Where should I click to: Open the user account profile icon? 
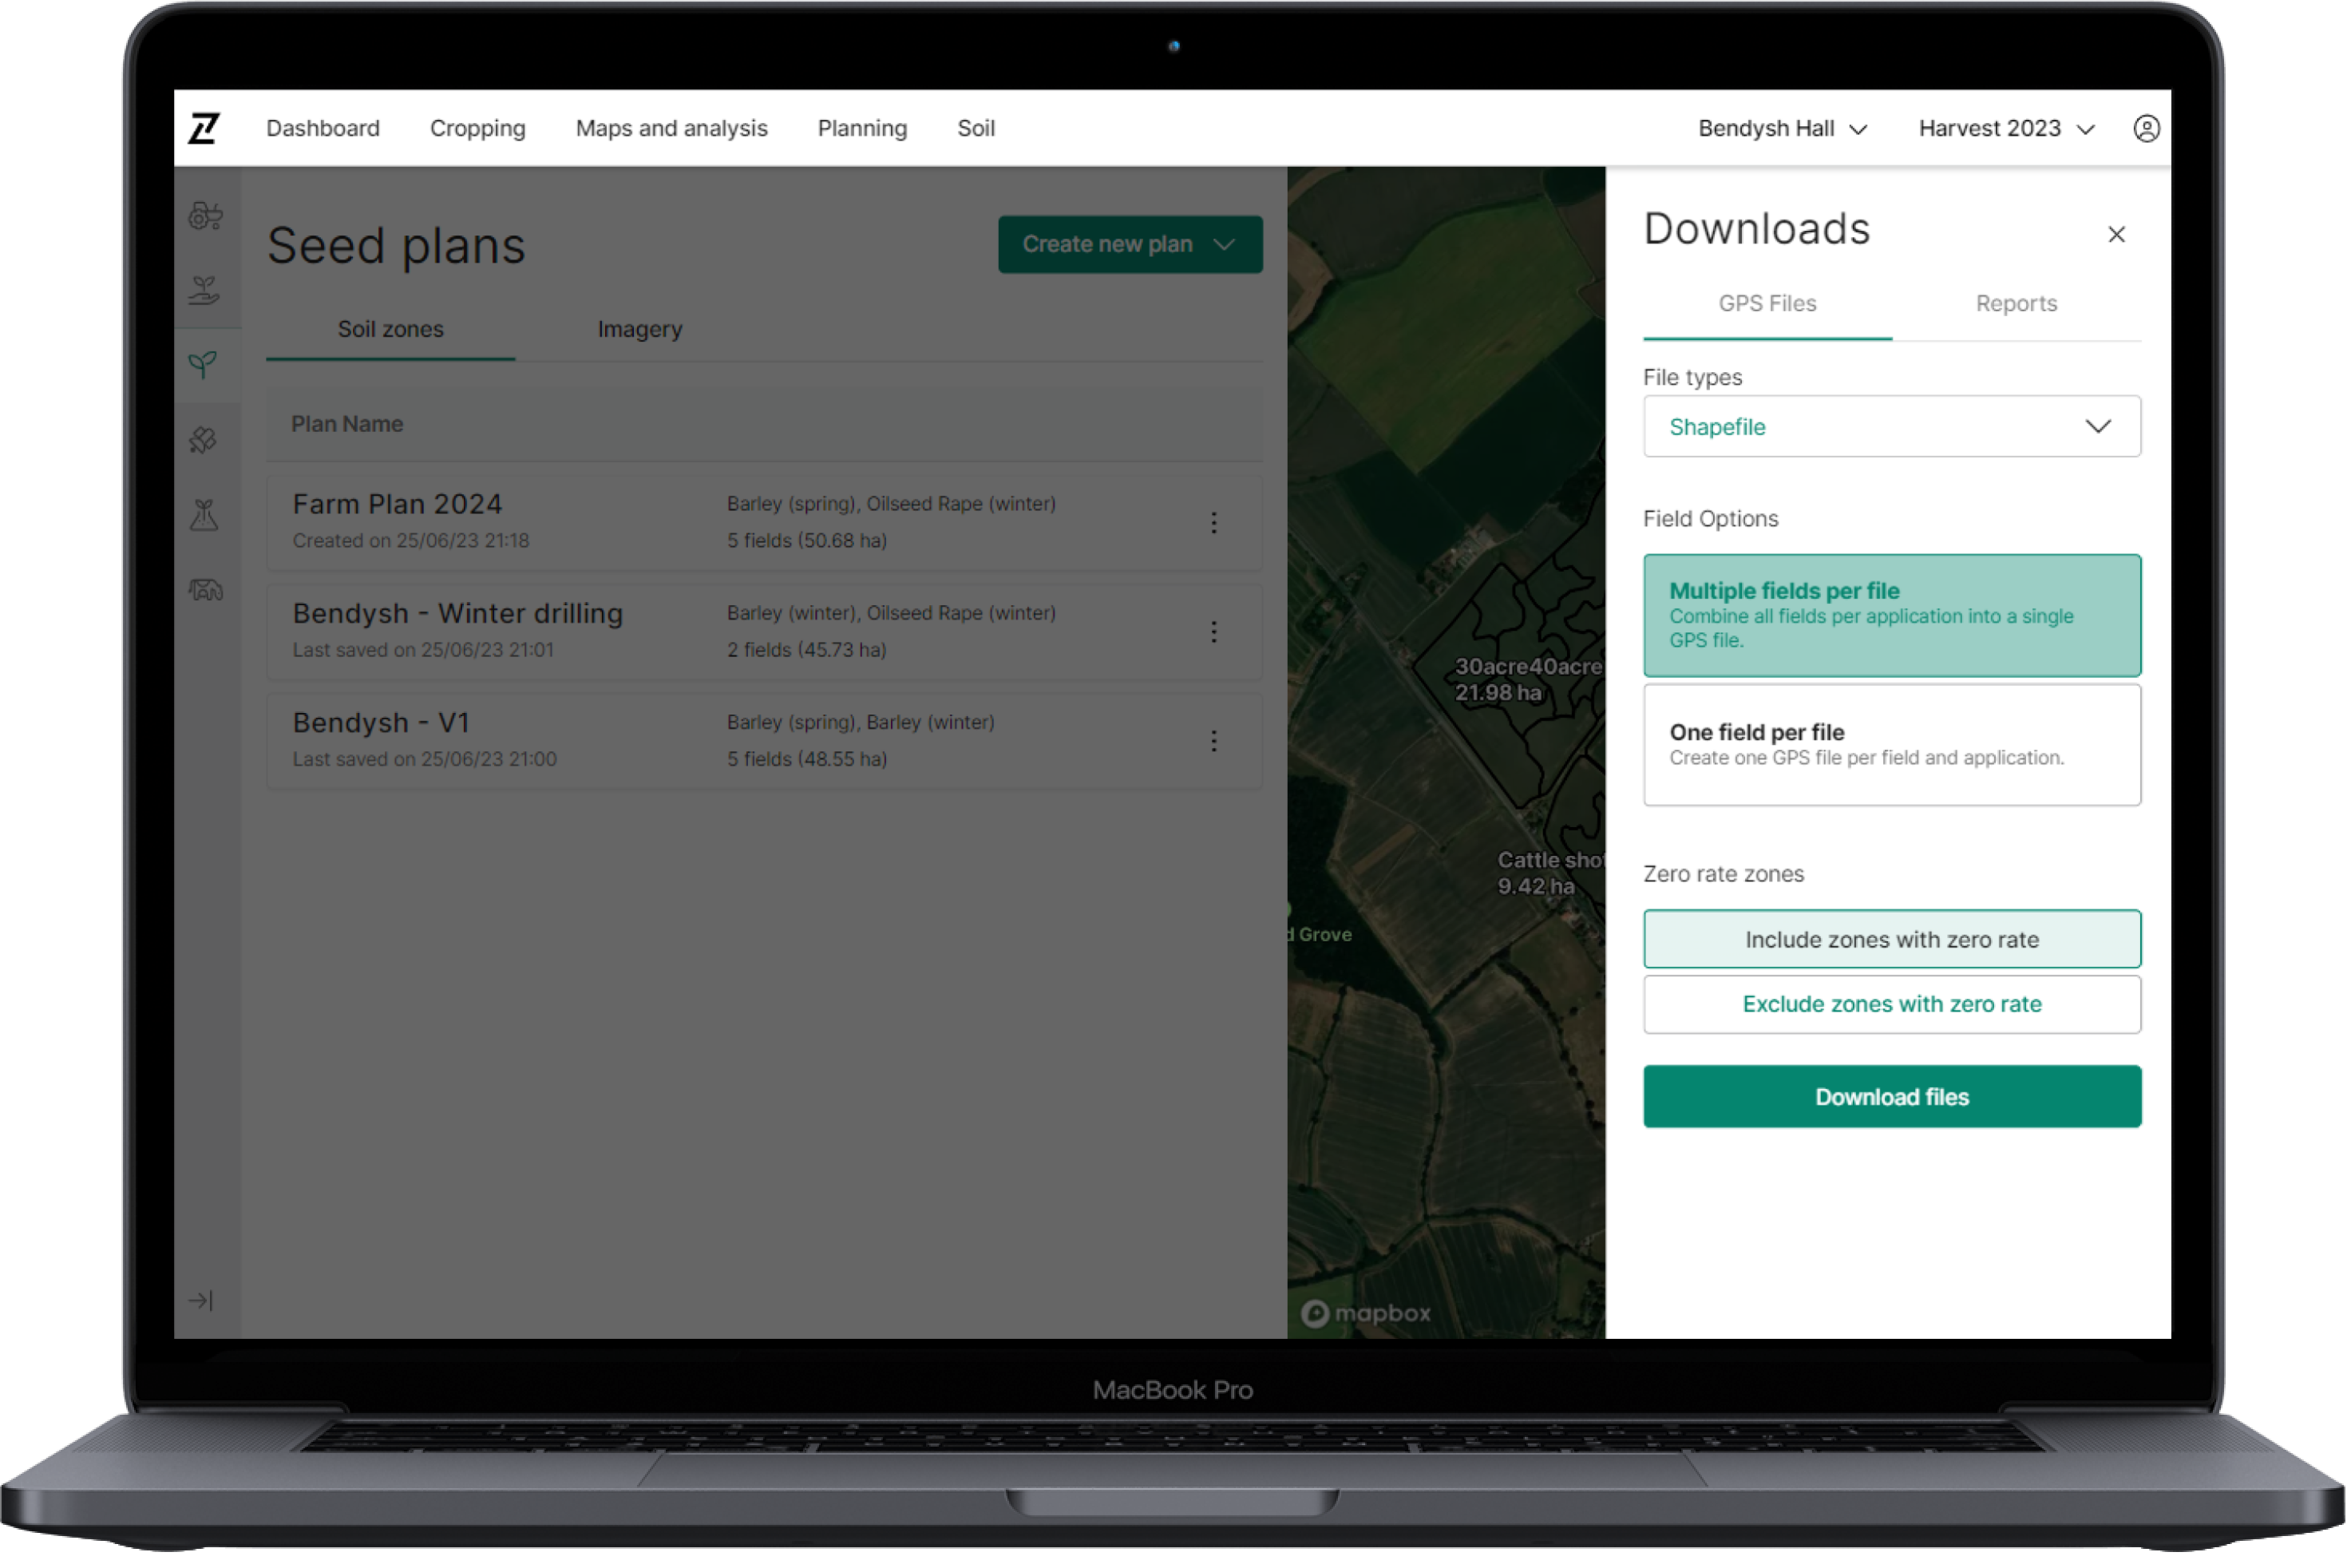tap(2146, 128)
